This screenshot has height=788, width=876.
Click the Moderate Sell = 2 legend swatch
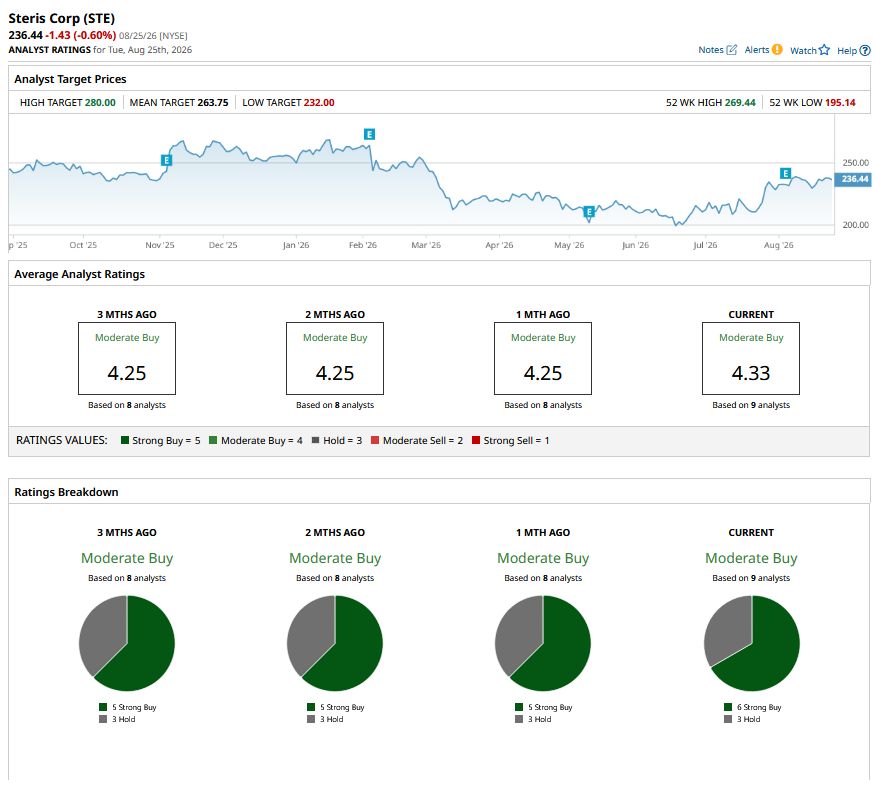click(x=375, y=440)
